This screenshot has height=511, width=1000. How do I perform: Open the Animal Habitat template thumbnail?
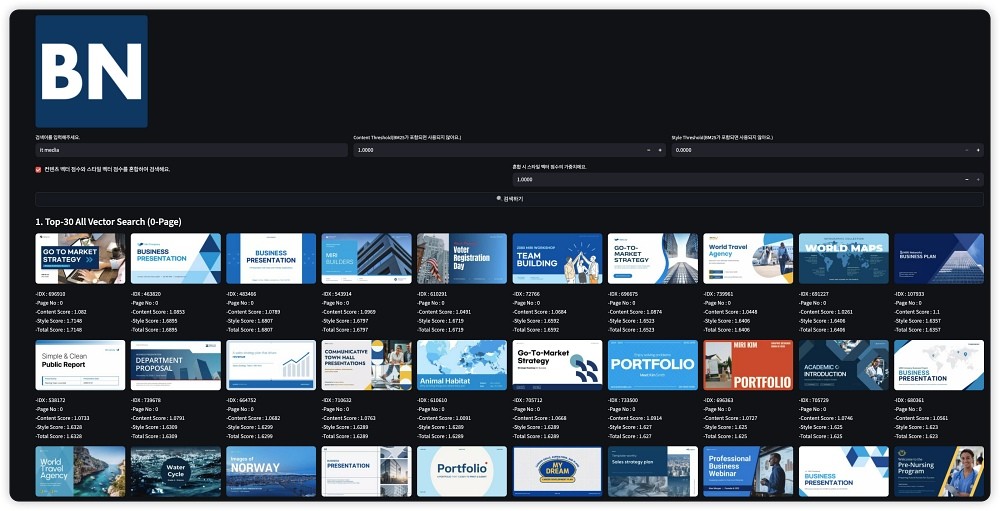462,365
